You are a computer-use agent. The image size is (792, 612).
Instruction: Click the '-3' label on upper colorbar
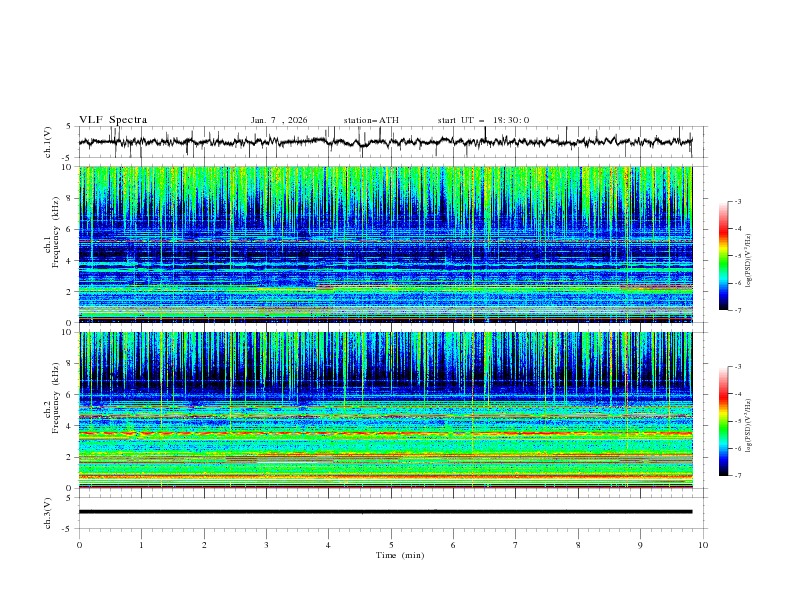[x=737, y=201]
